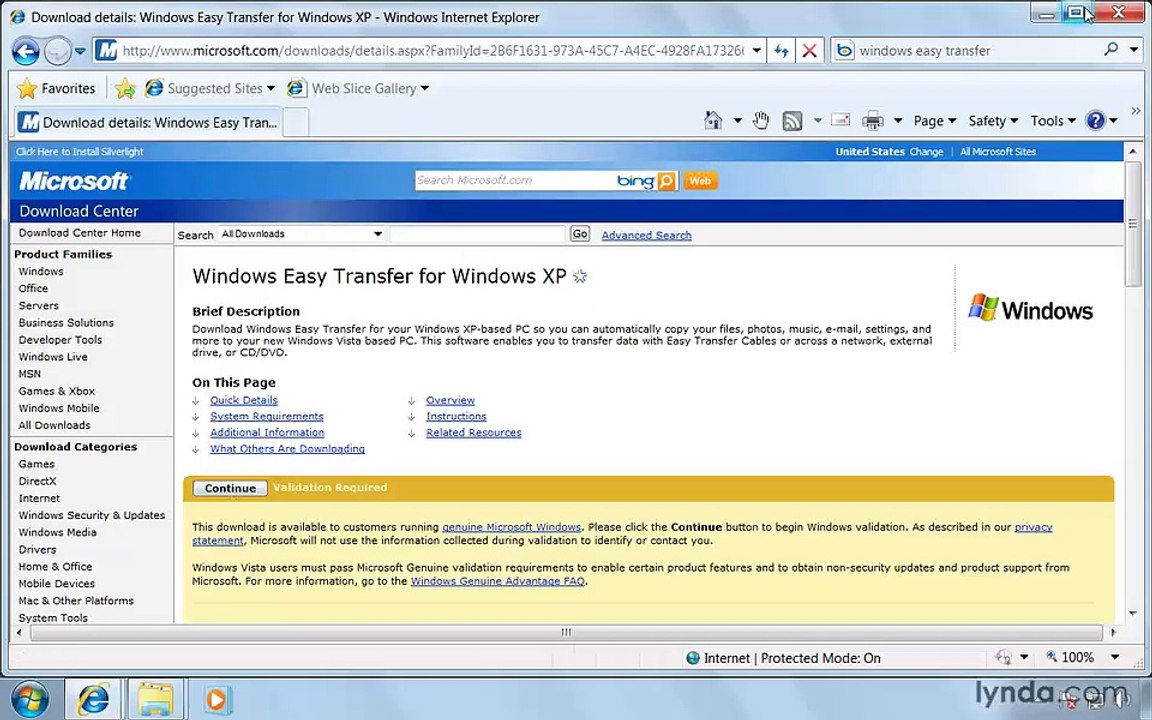1152x720 pixels.
Task: Click the Print icon
Action: coord(872,120)
